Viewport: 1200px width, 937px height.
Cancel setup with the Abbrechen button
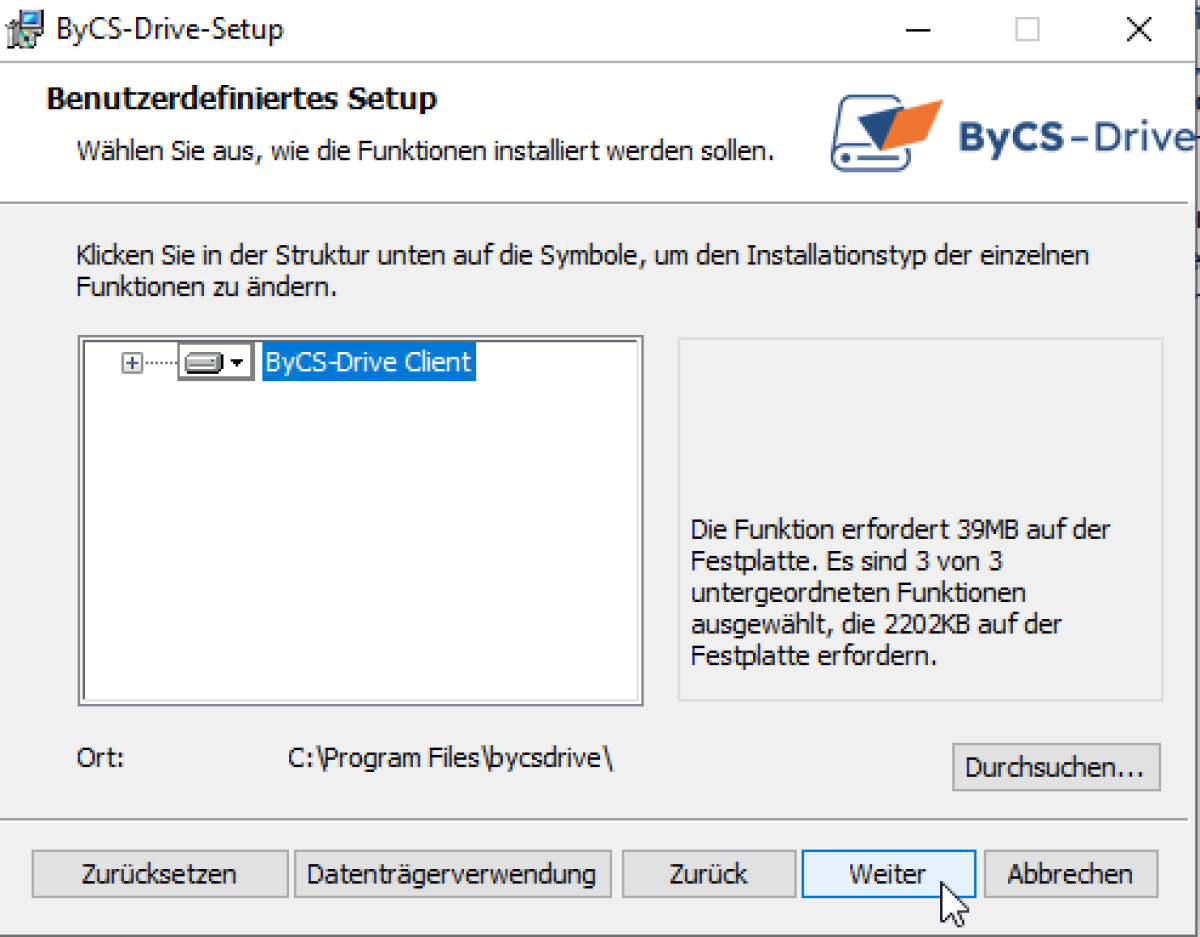pyautogui.click(x=1070, y=874)
